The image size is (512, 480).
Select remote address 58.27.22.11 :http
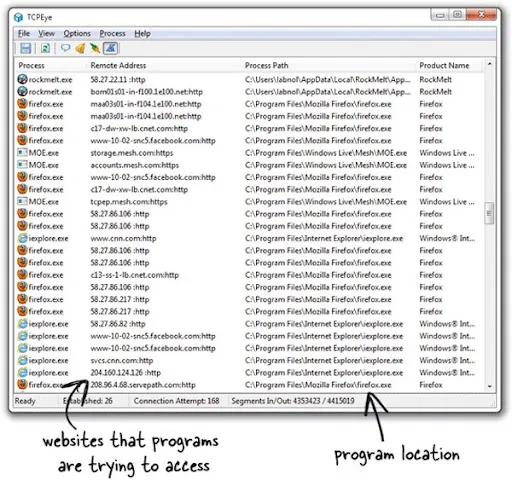click(118, 79)
